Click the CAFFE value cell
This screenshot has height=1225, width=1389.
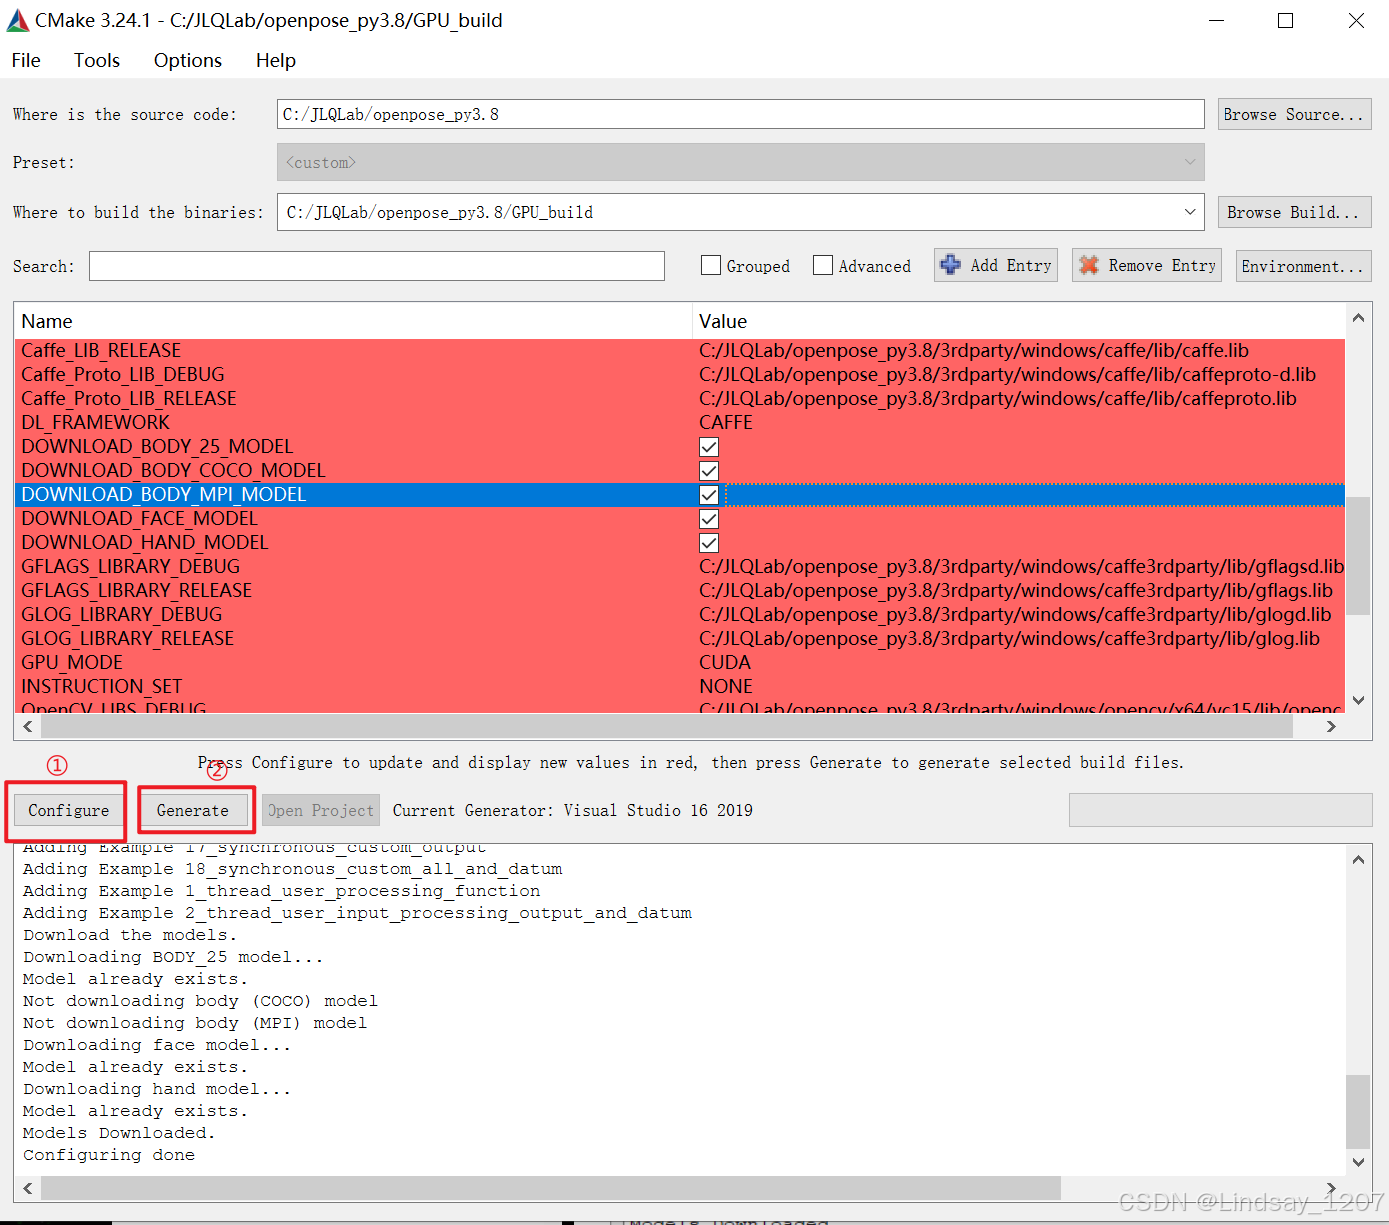click(1018, 423)
